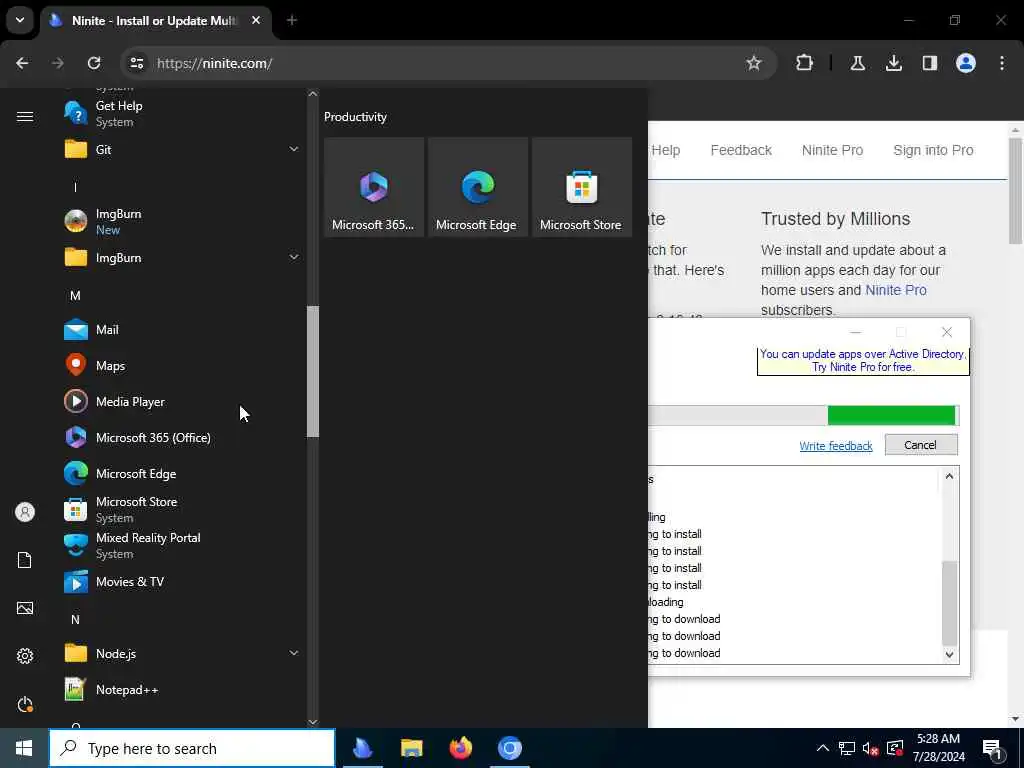This screenshot has height=768, width=1024.
Task: Open the Chrome profile avatar
Action: [x=966, y=63]
